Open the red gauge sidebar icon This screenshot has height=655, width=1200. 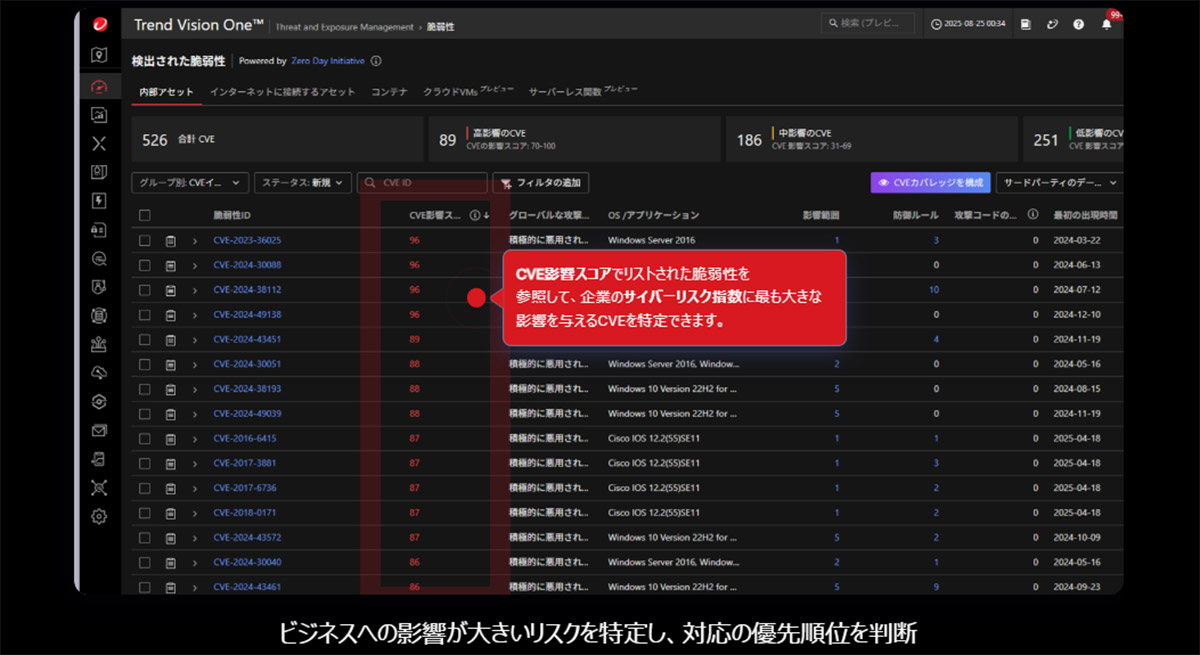(99, 86)
